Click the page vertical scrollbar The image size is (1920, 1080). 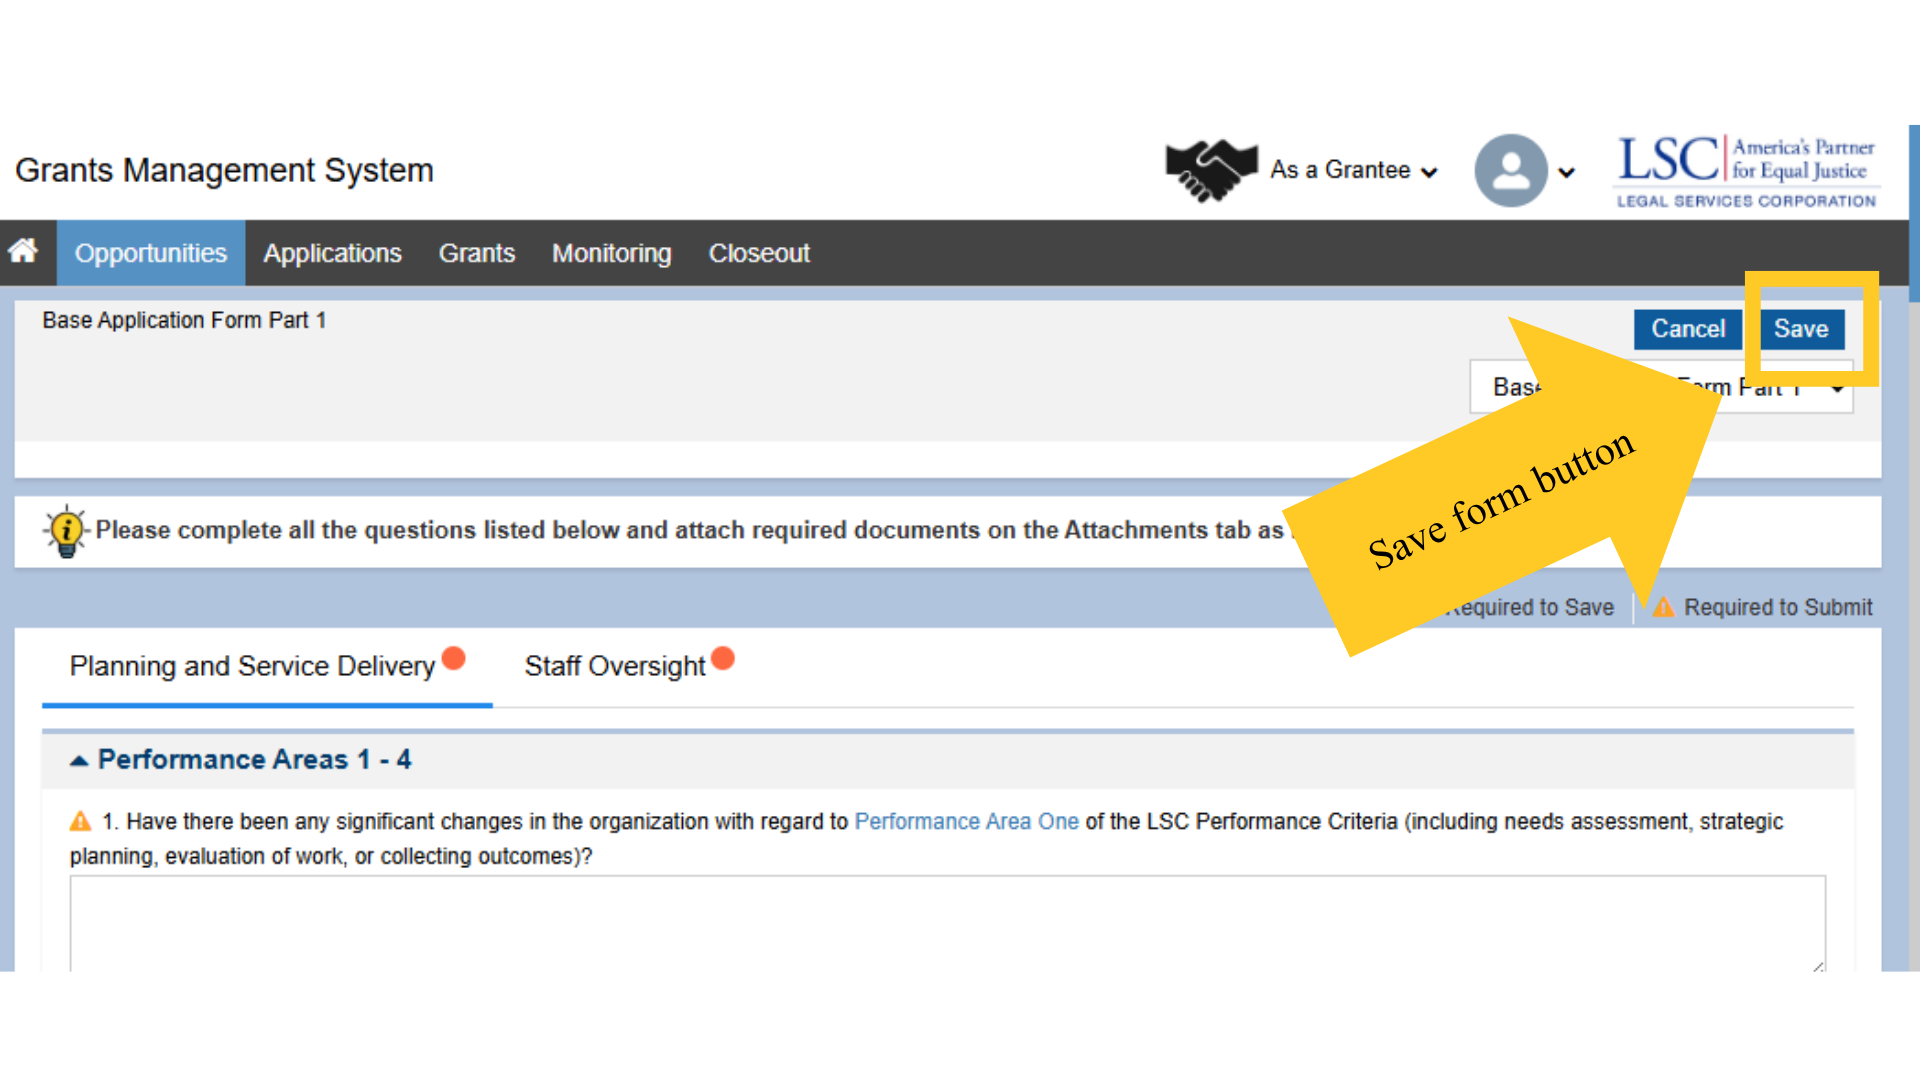coord(1913,215)
